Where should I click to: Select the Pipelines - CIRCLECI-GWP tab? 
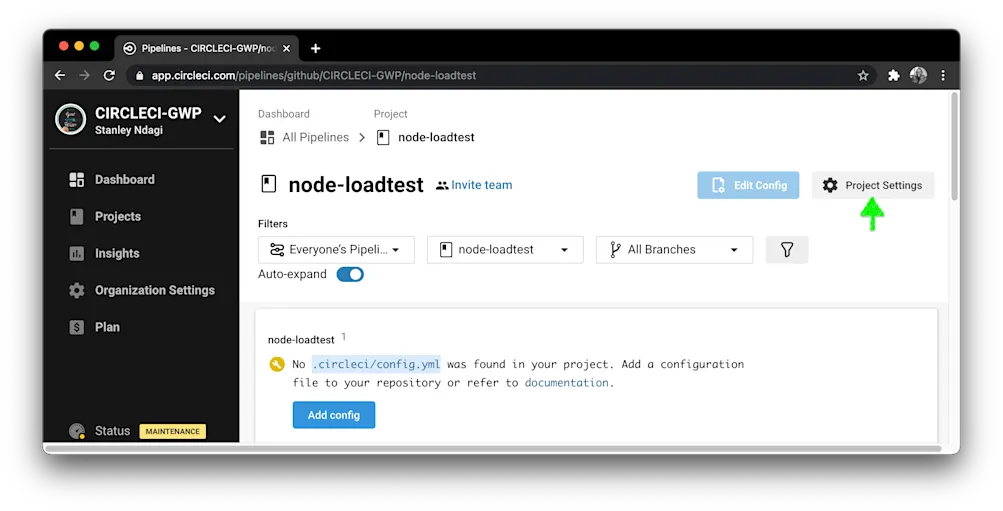(207, 48)
